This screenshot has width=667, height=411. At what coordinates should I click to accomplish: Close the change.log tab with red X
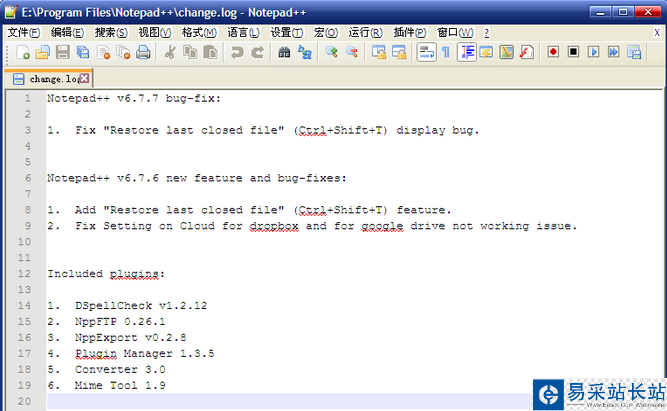pos(85,78)
